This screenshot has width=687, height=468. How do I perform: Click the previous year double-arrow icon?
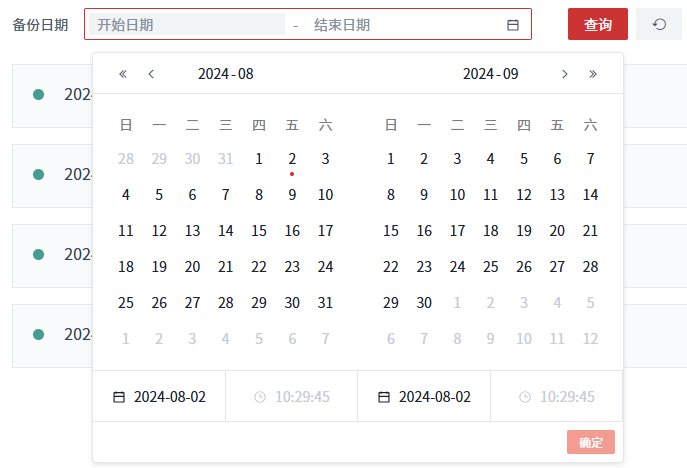pyautogui.click(x=123, y=74)
